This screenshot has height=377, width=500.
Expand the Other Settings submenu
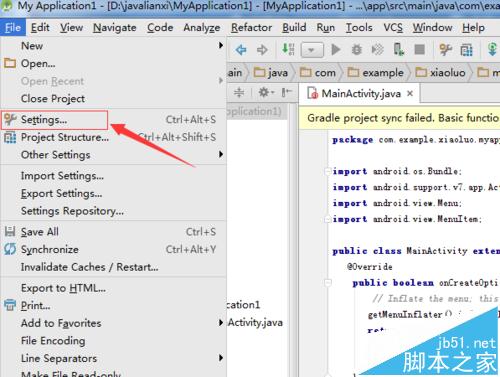coord(113,155)
